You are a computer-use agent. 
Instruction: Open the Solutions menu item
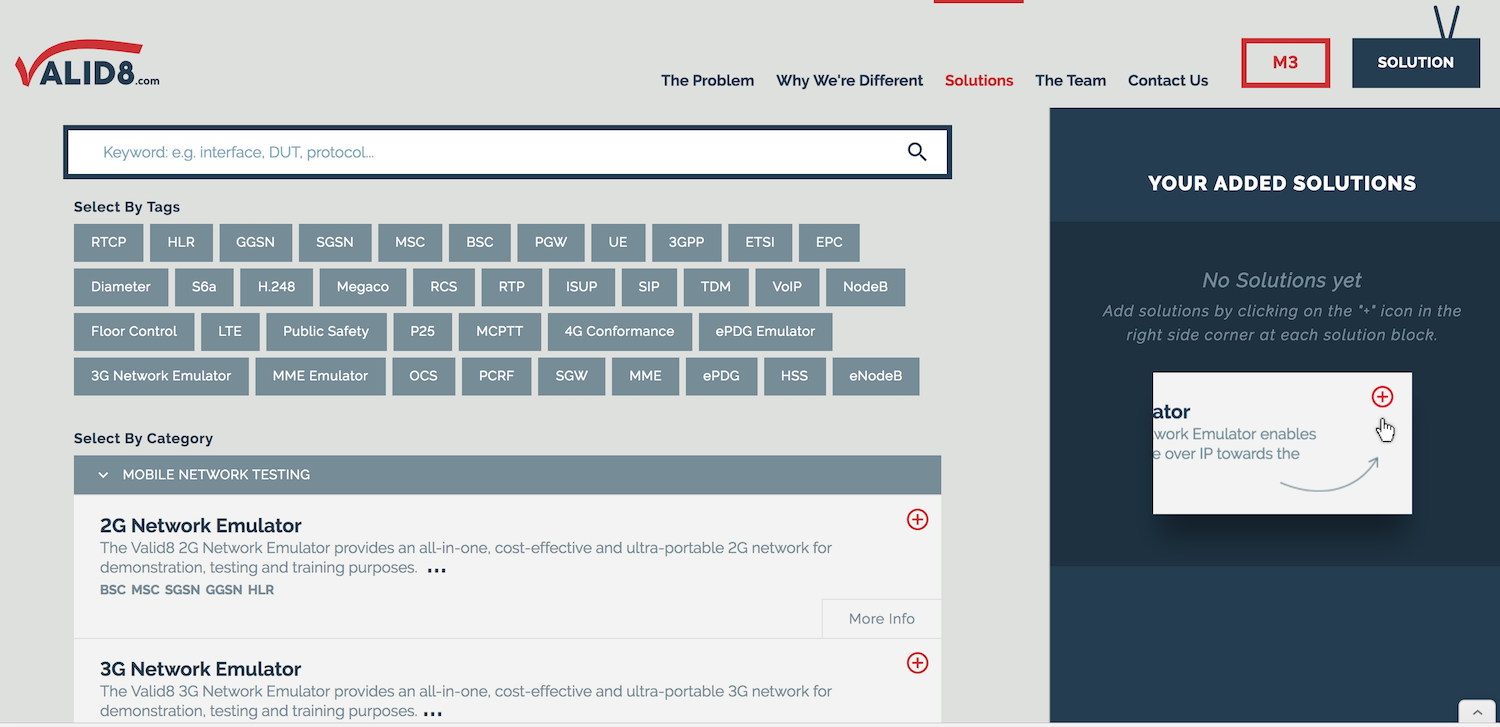pyautogui.click(x=979, y=80)
